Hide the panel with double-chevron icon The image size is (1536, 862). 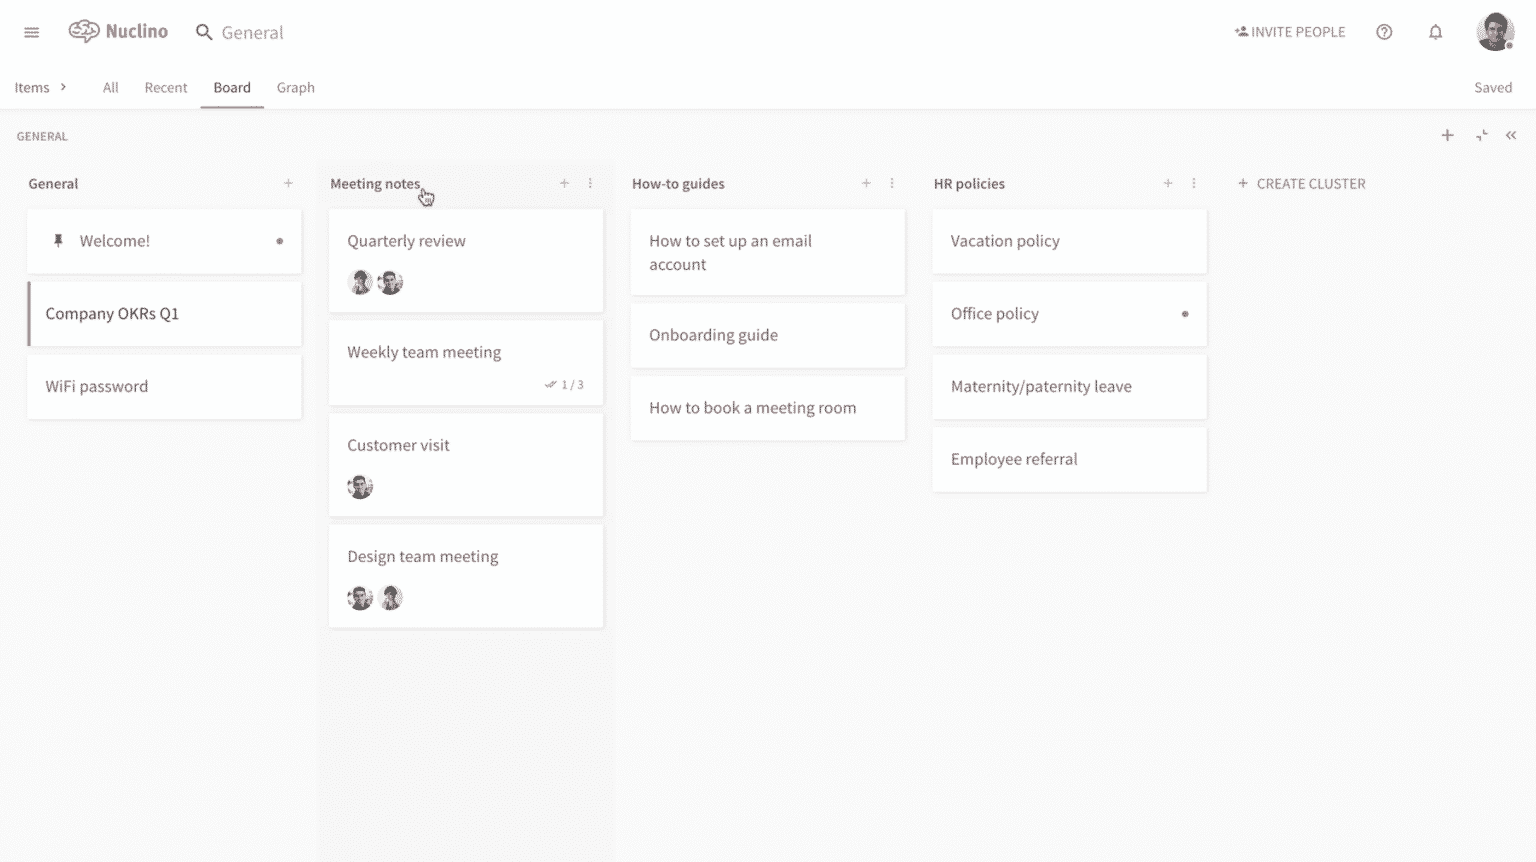pos(1511,135)
